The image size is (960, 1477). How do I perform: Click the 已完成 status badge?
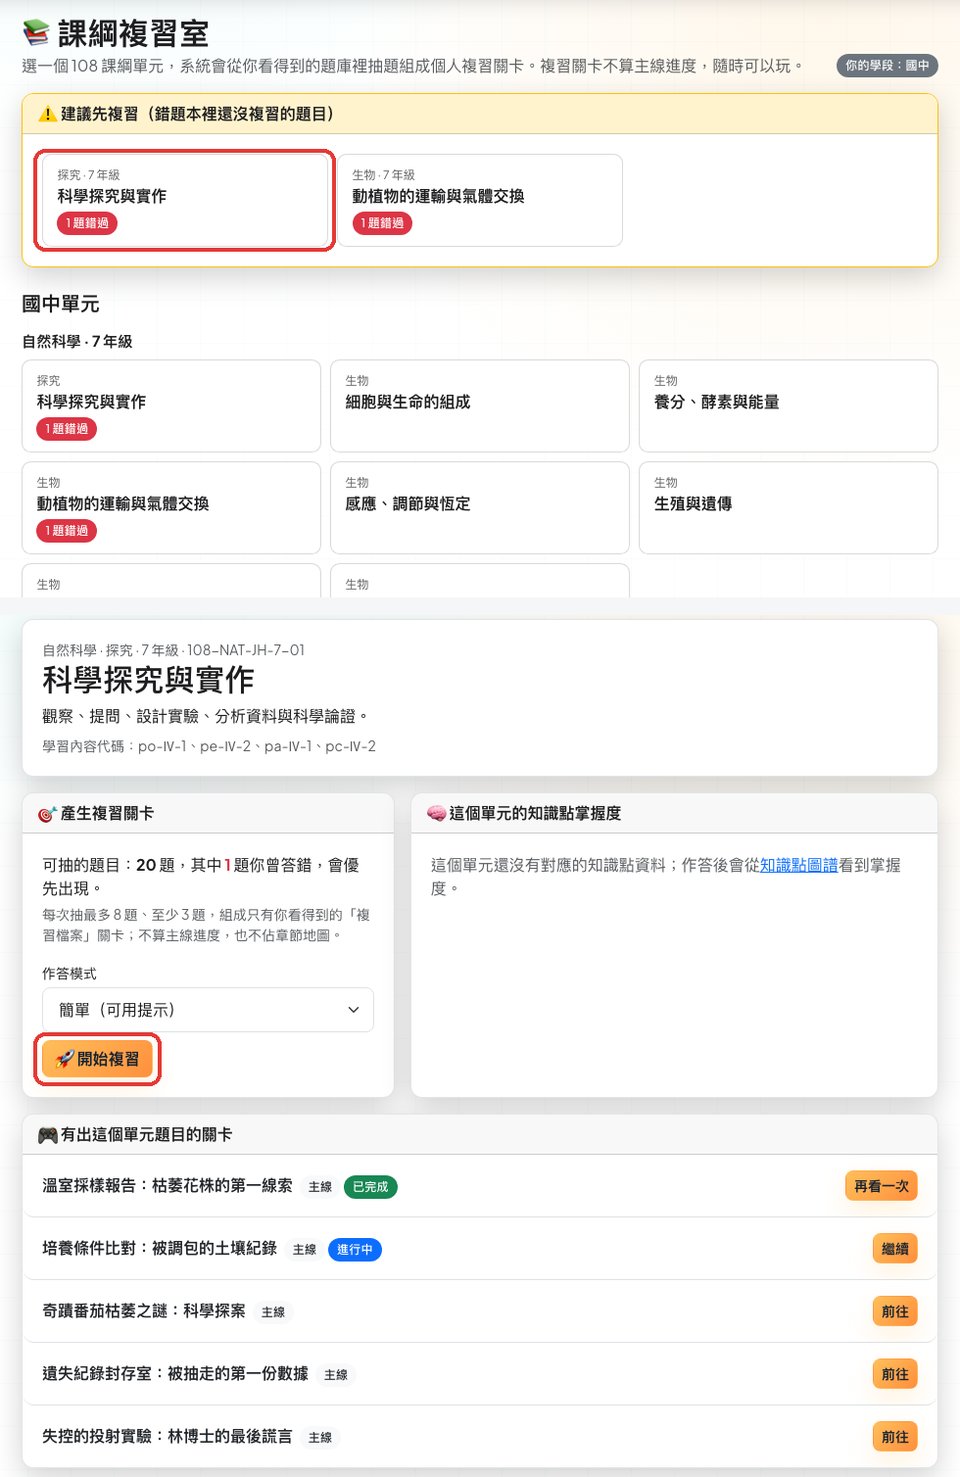click(370, 1187)
